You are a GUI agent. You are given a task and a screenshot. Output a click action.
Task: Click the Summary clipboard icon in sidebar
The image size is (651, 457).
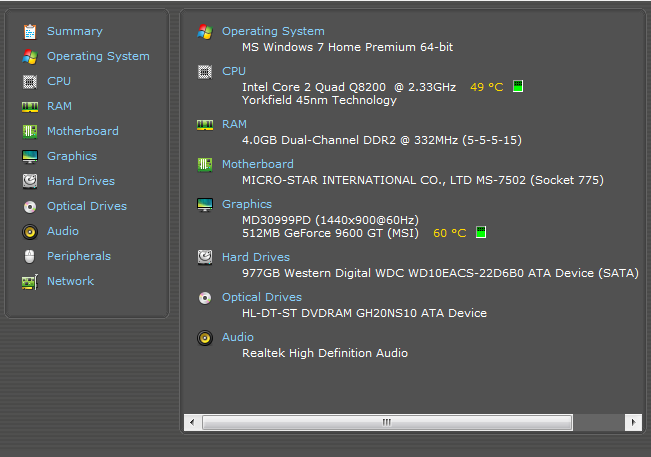click(30, 32)
